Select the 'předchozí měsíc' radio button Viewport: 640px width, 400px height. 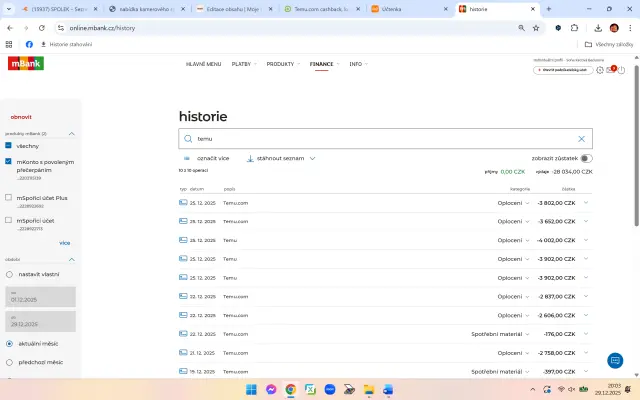coord(9,362)
